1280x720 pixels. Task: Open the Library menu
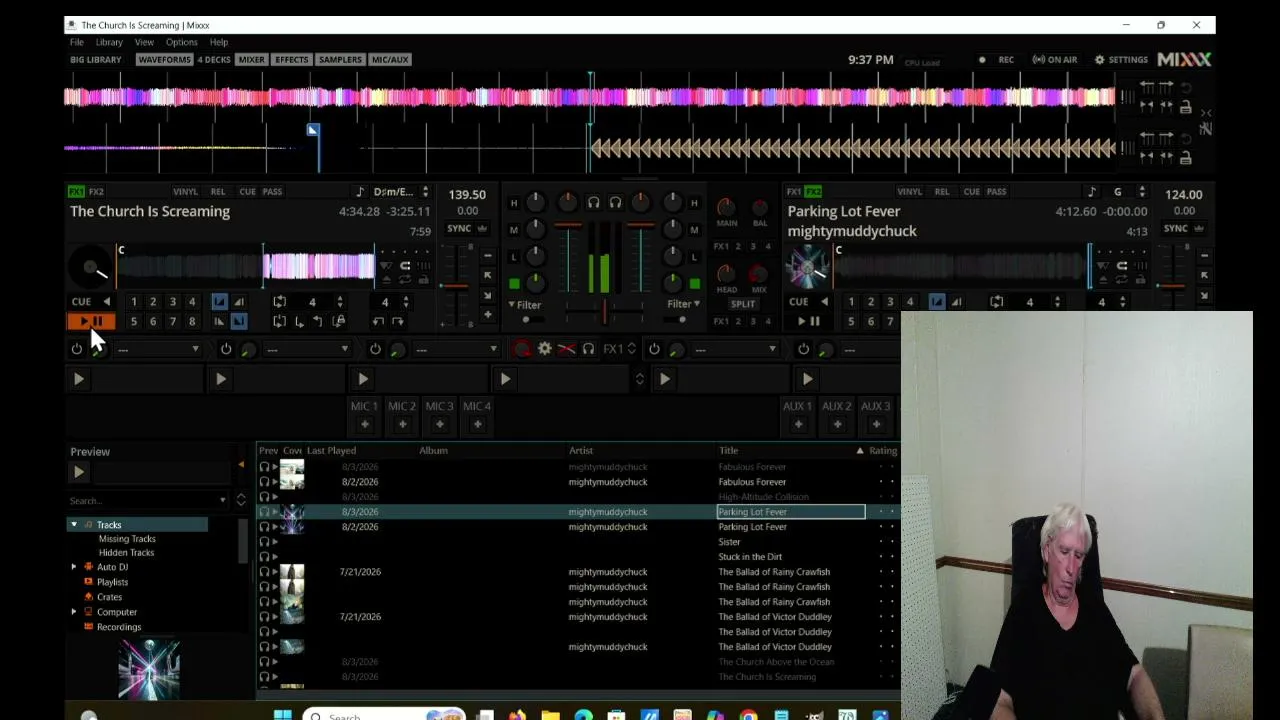tap(109, 42)
